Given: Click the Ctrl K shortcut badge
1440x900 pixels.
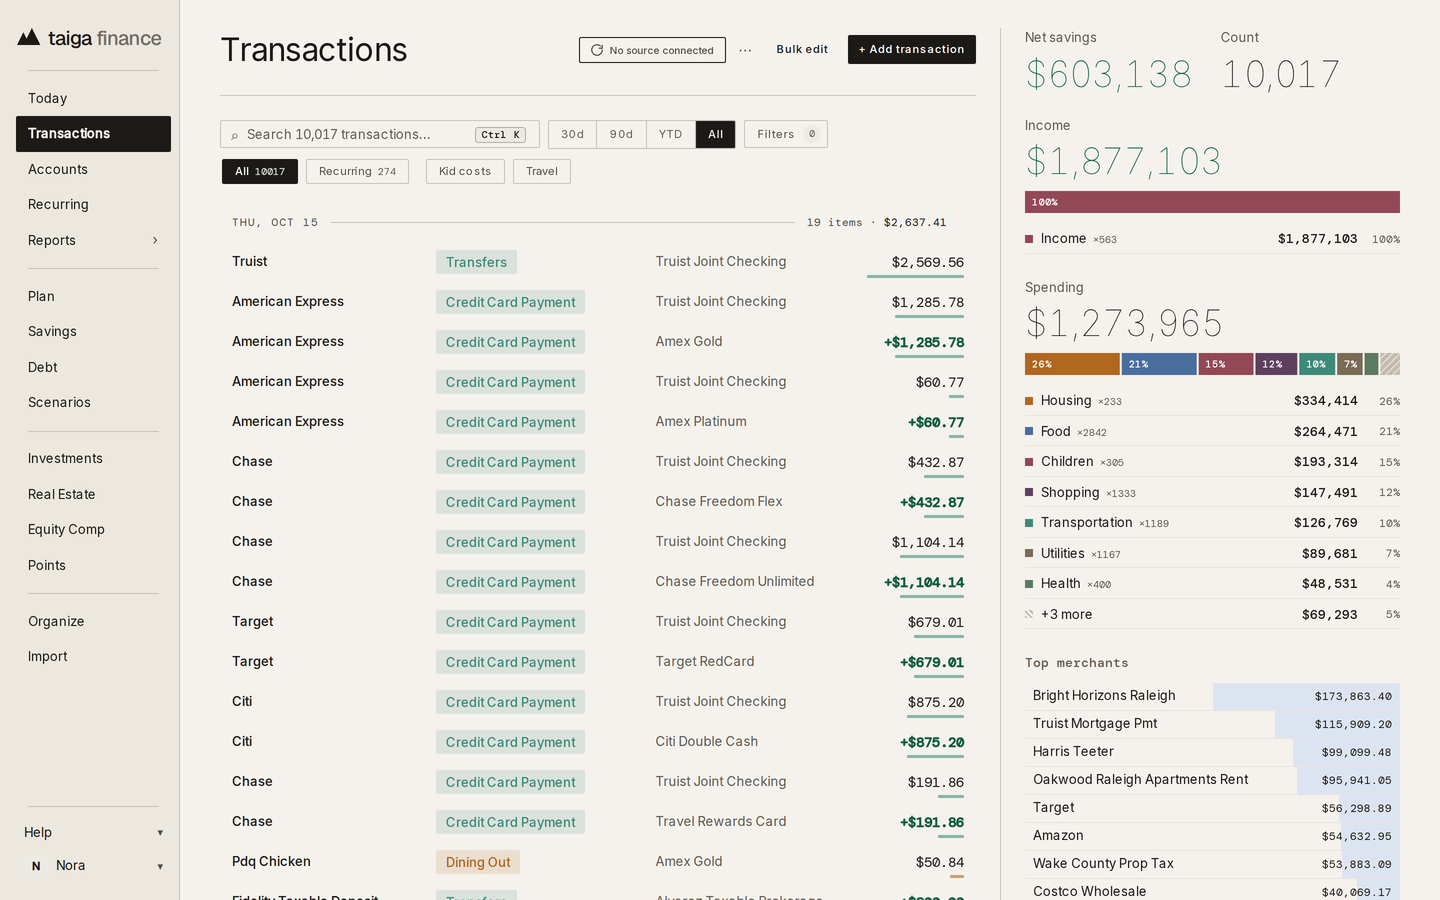Looking at the screenshot, I should pos(500,135).
